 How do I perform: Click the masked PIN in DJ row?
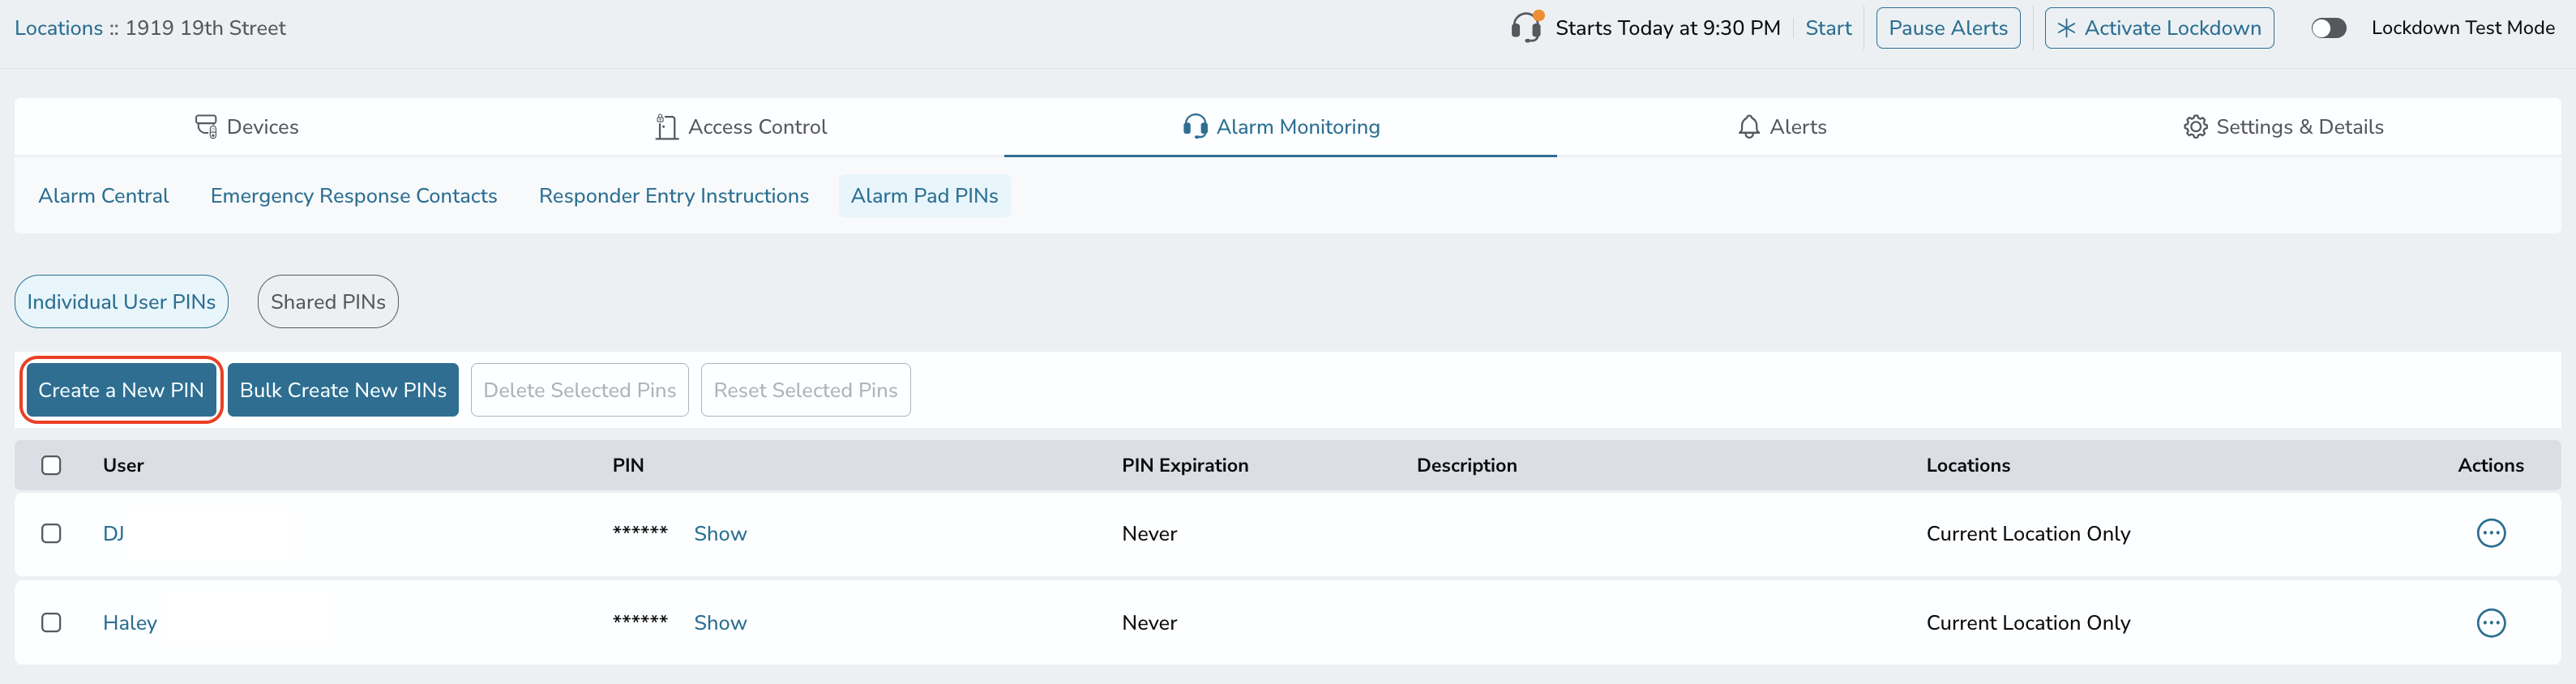[640, 531]
